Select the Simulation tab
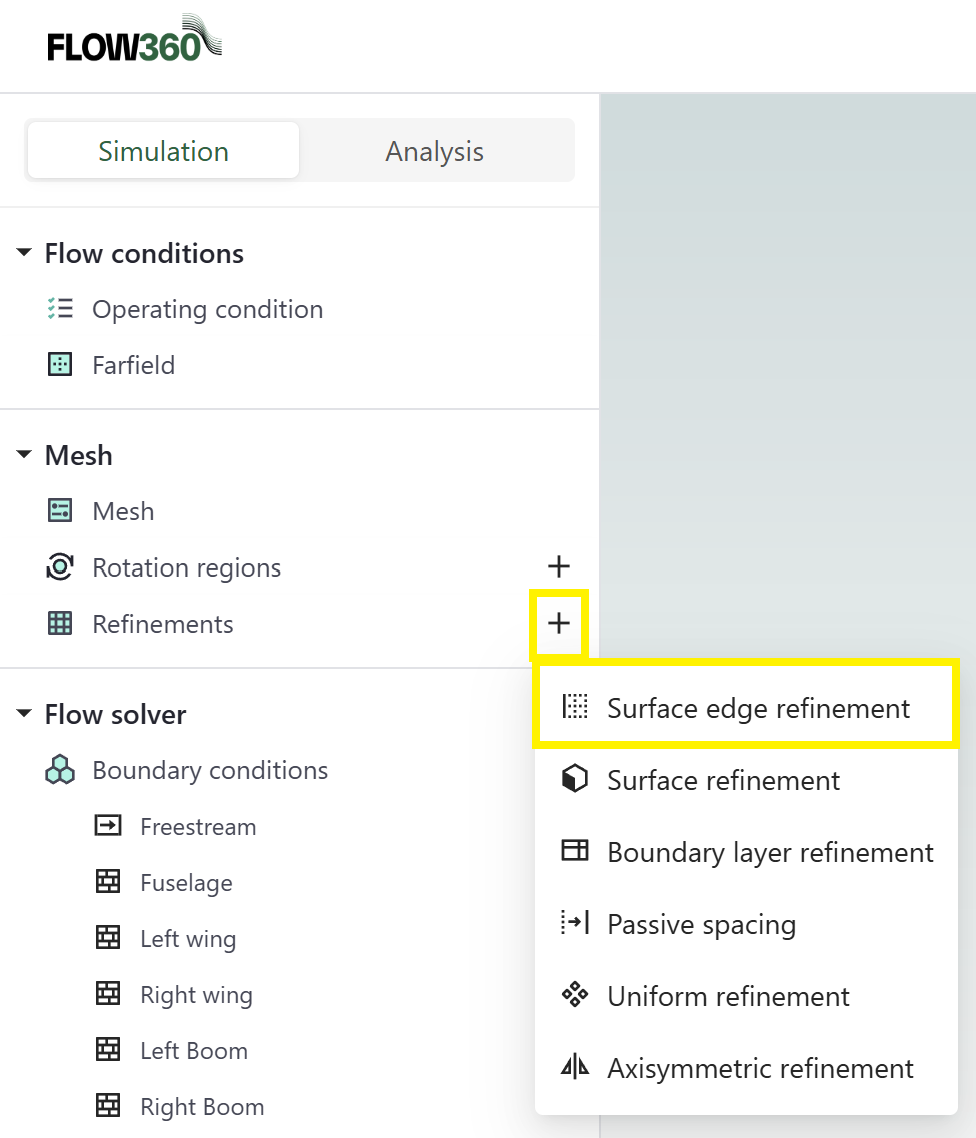The width and height of the screenshot is (976, 1138). click(163, 151)
